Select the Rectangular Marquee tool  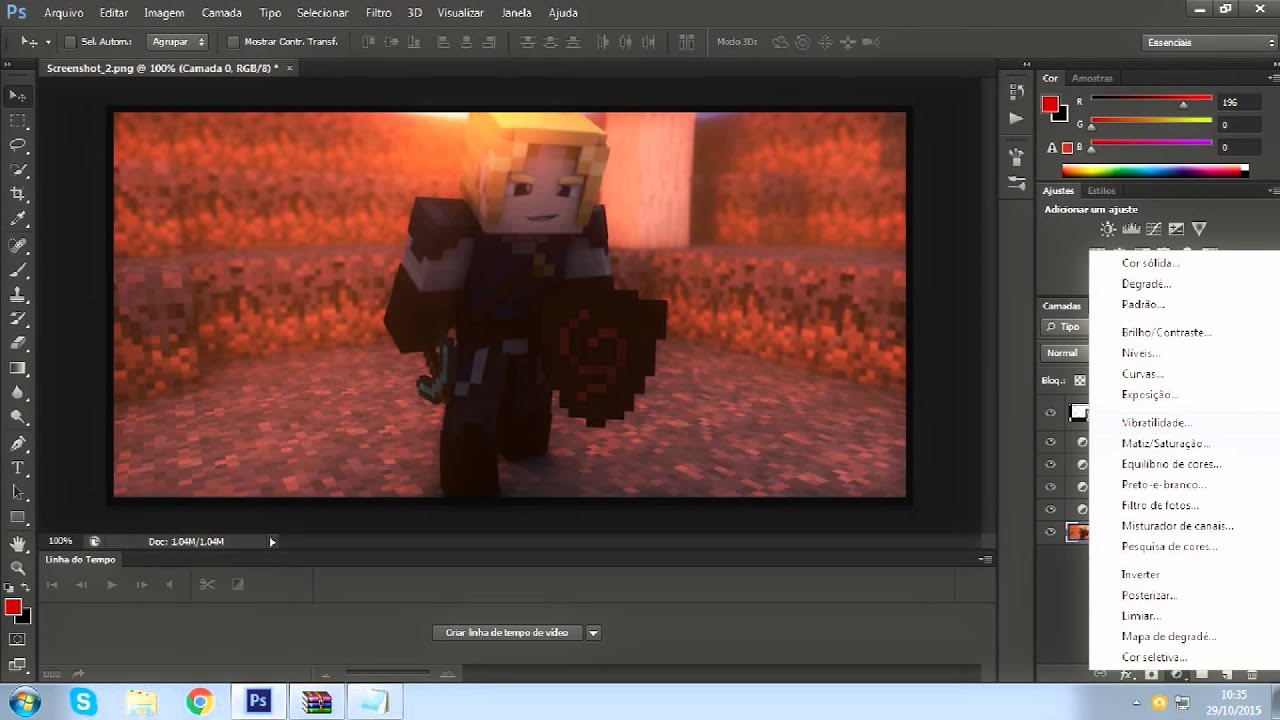(x=18, y=121)
